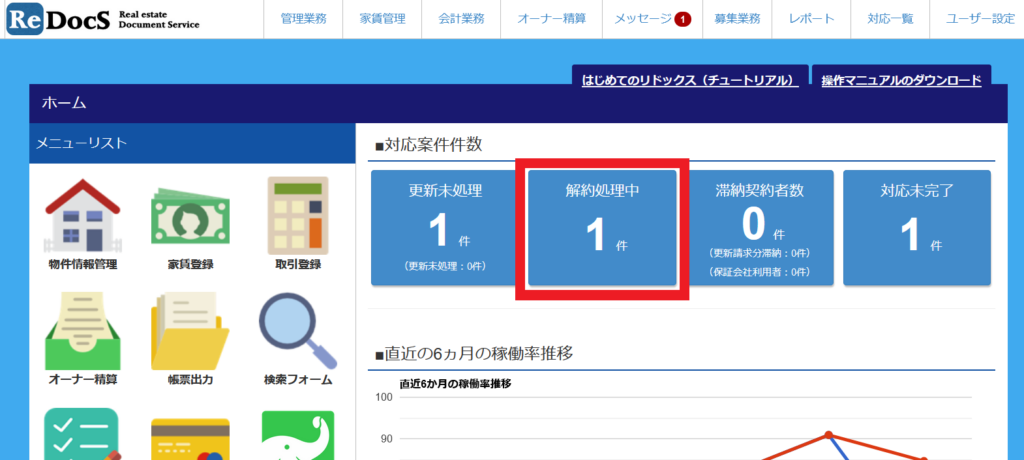The image size is (1024, 460).
Task: Click the 滞納契約者数 count tile
Action: click(759, 227)
